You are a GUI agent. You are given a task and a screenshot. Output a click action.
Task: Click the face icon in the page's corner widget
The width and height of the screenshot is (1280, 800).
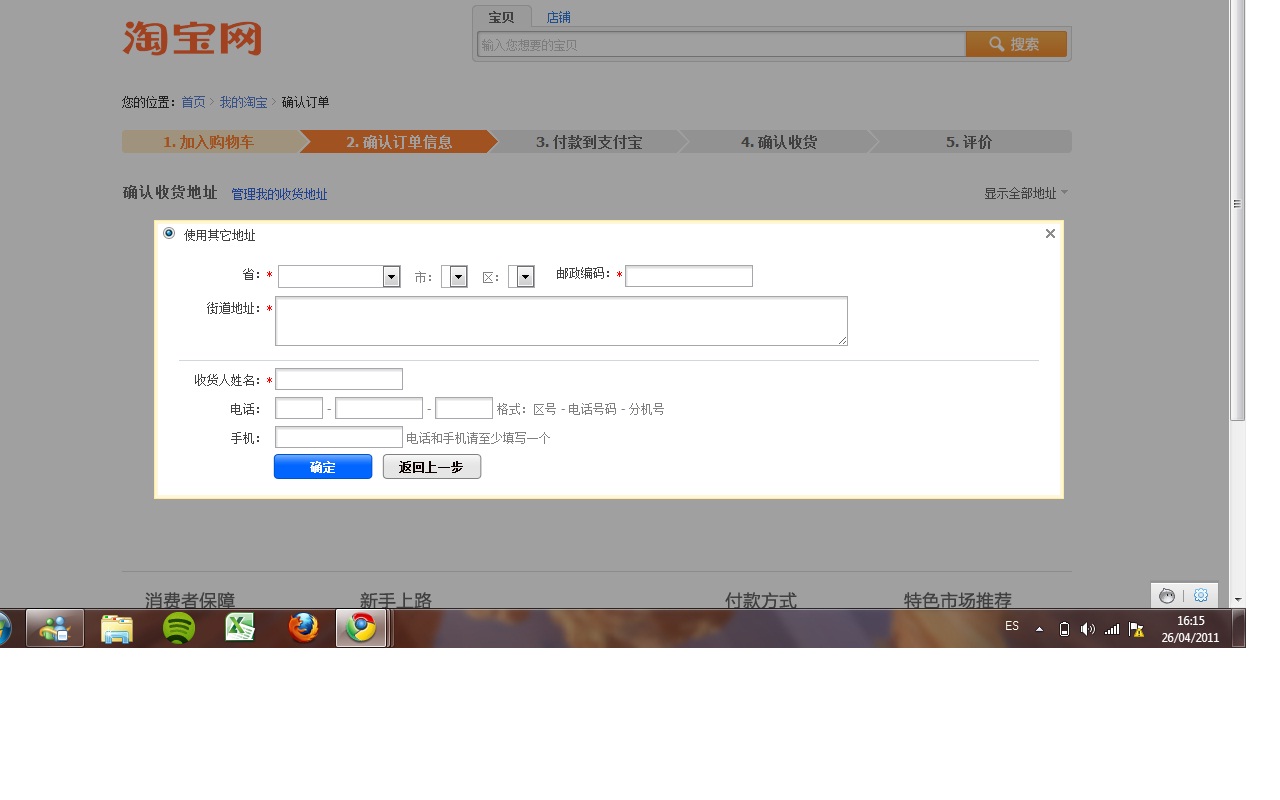[x=1167, y=596]
